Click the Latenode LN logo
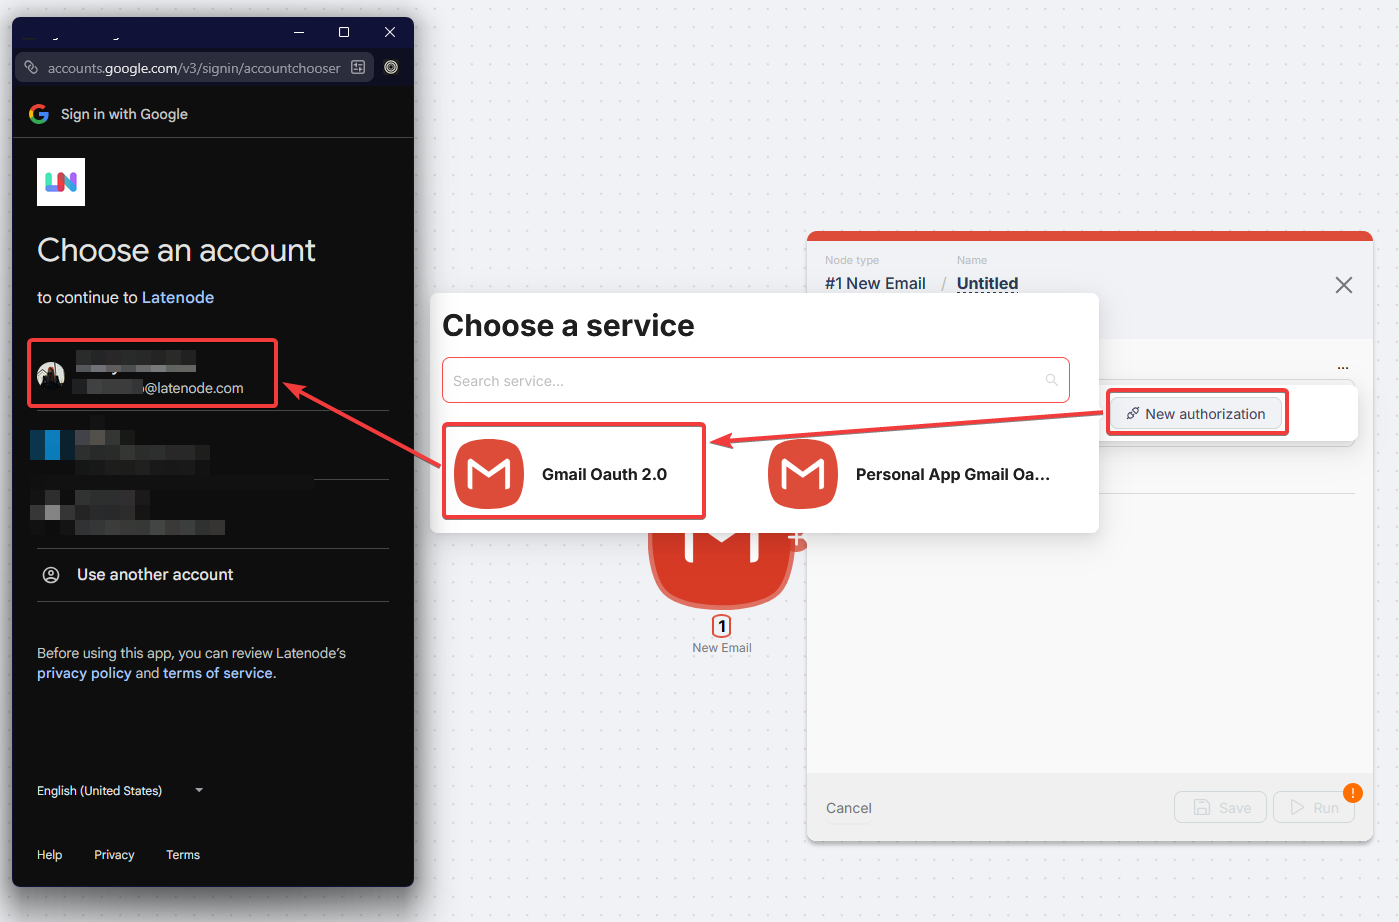This screenshot has height=922, width=1399. (60, 181)
